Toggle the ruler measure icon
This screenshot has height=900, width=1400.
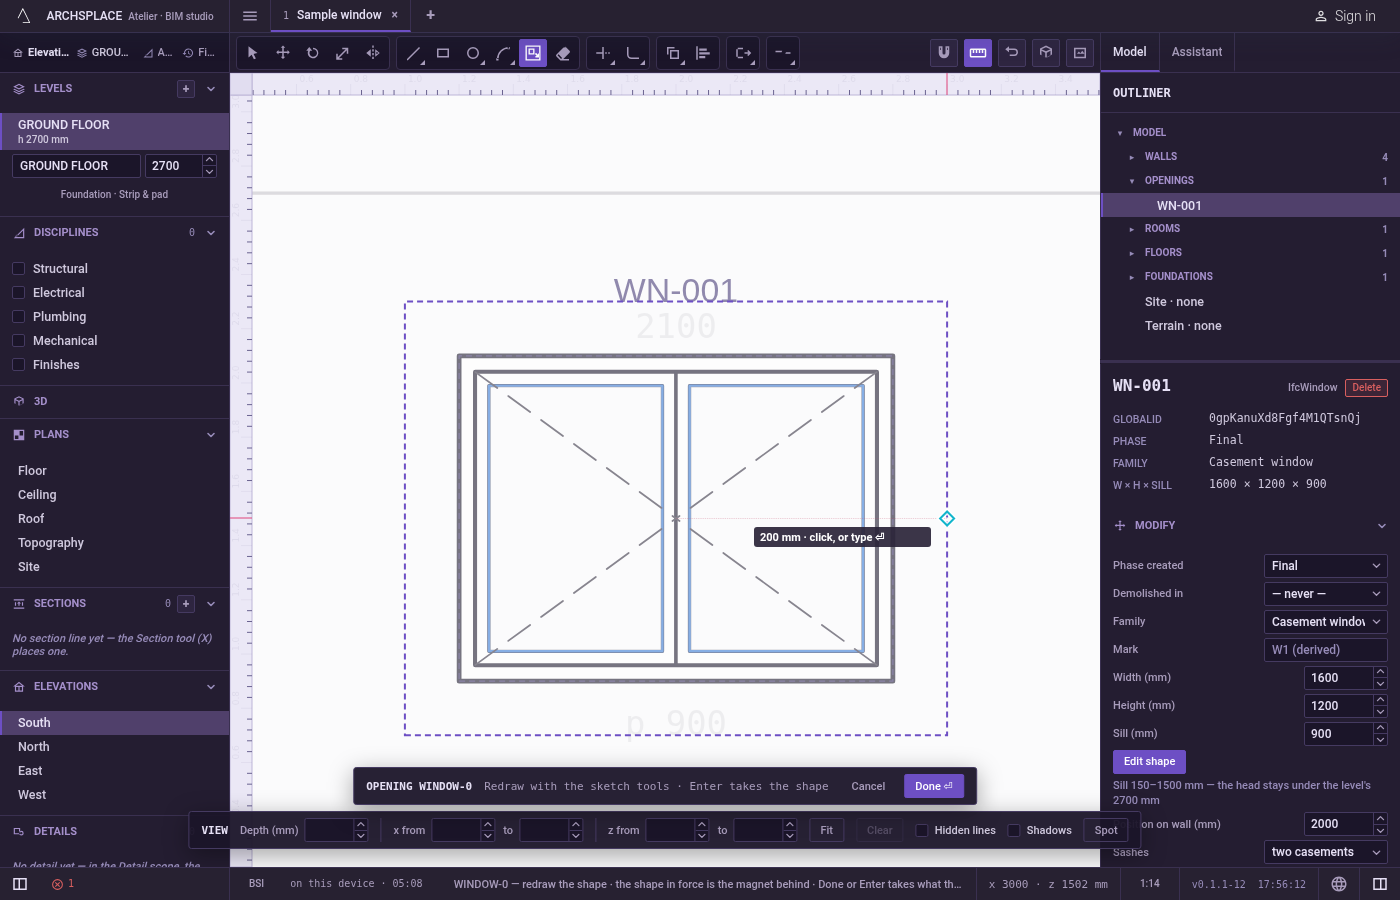pyautogui.click(x=978, y=53)
